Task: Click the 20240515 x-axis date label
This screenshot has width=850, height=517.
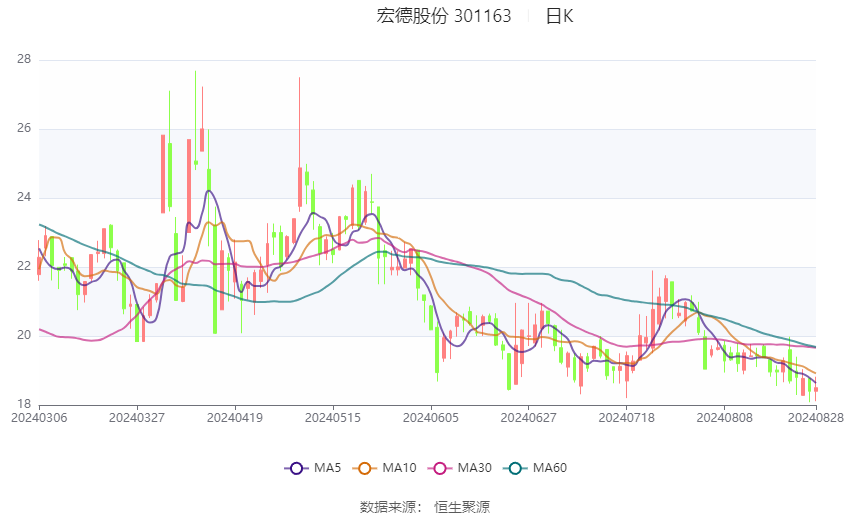Action: (333, 418)
